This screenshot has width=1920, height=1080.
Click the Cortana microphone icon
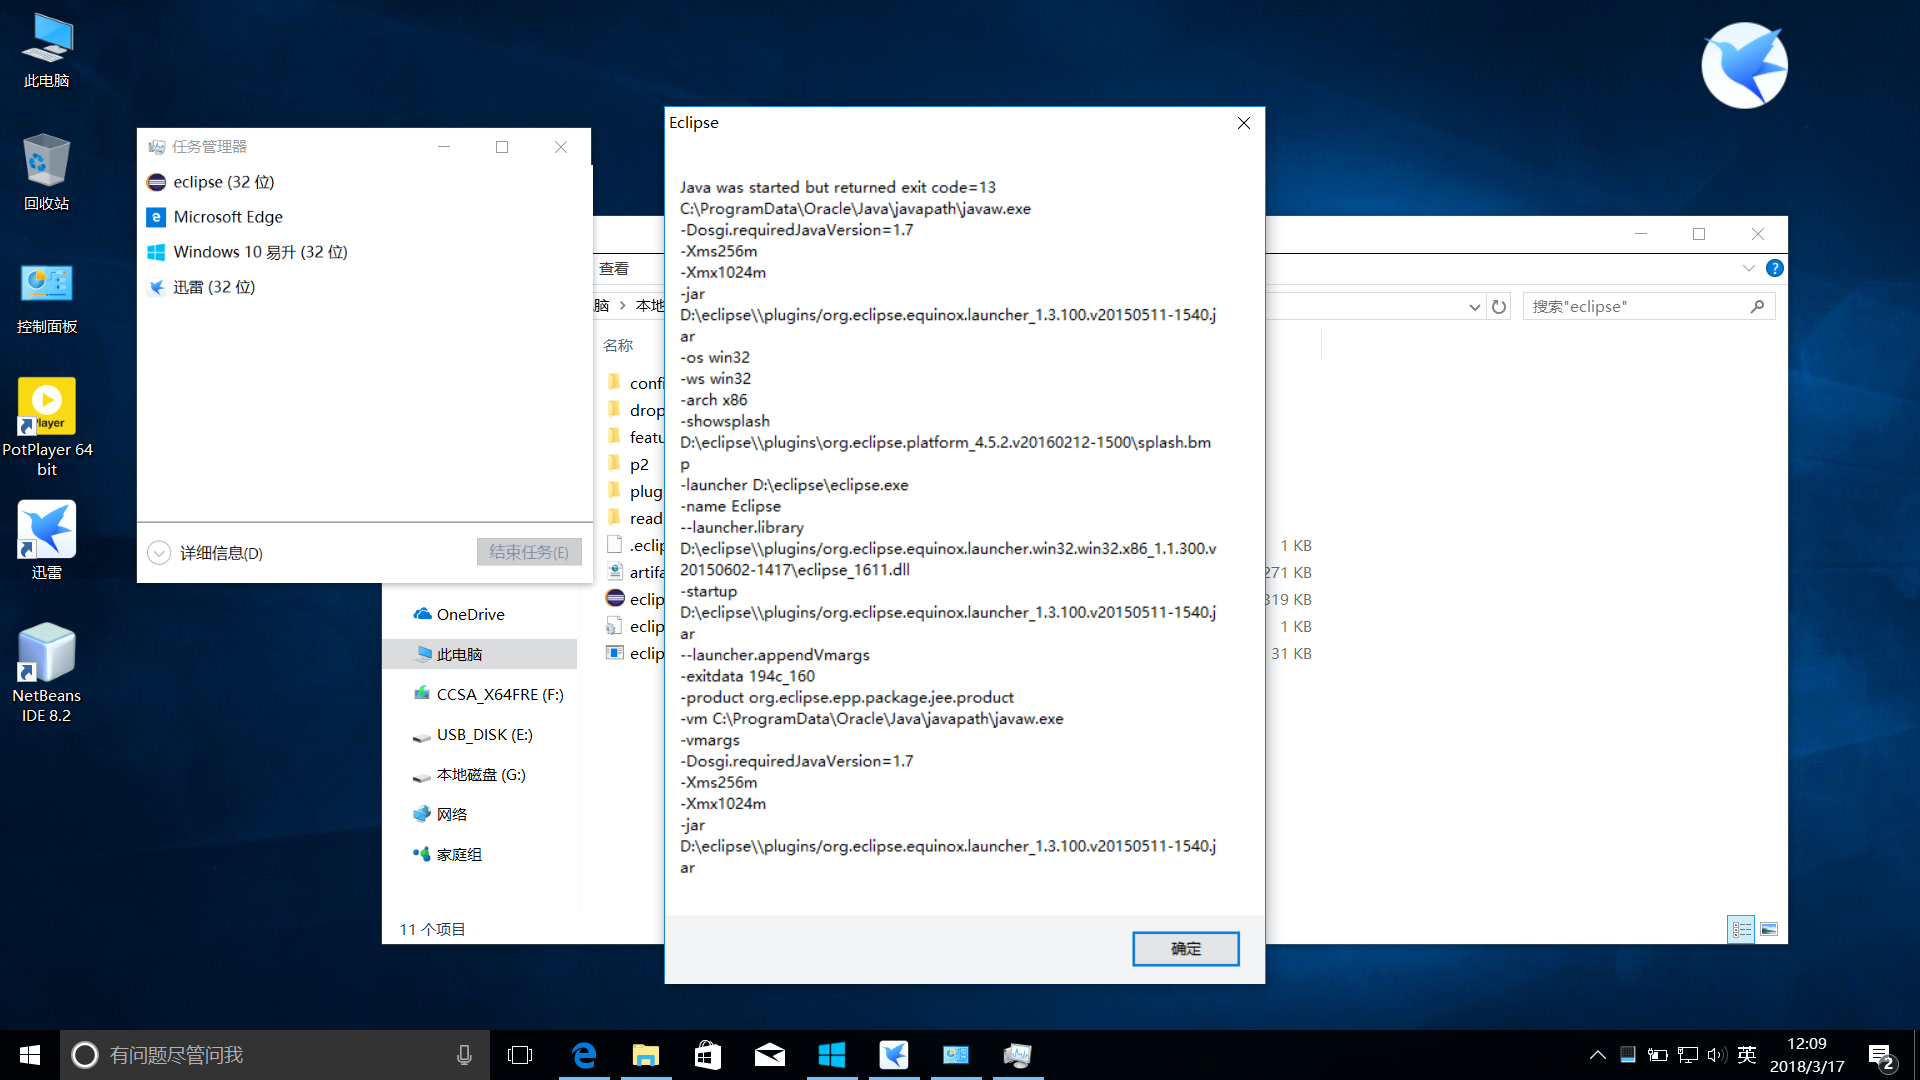pos(464,1055)
